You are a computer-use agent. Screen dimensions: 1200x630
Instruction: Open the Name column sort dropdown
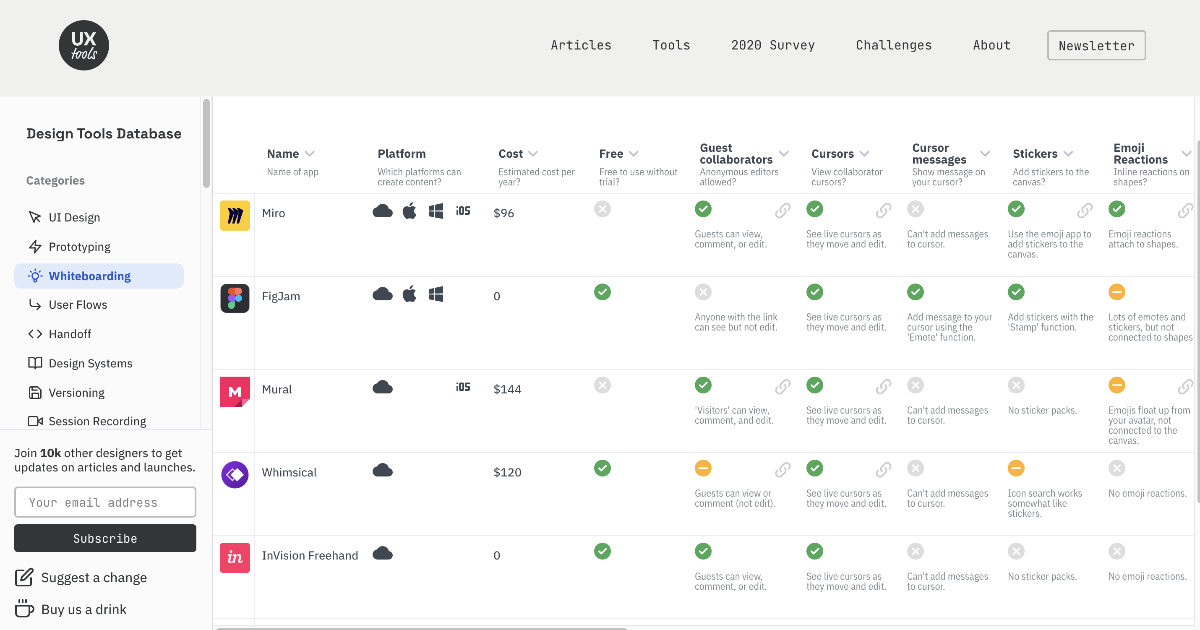[x=310, y=154]
